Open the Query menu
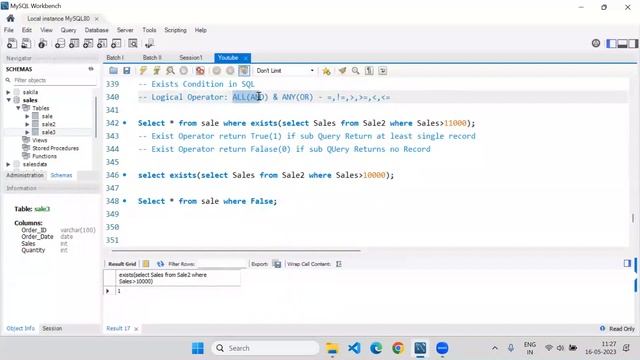 coord(69,30)
